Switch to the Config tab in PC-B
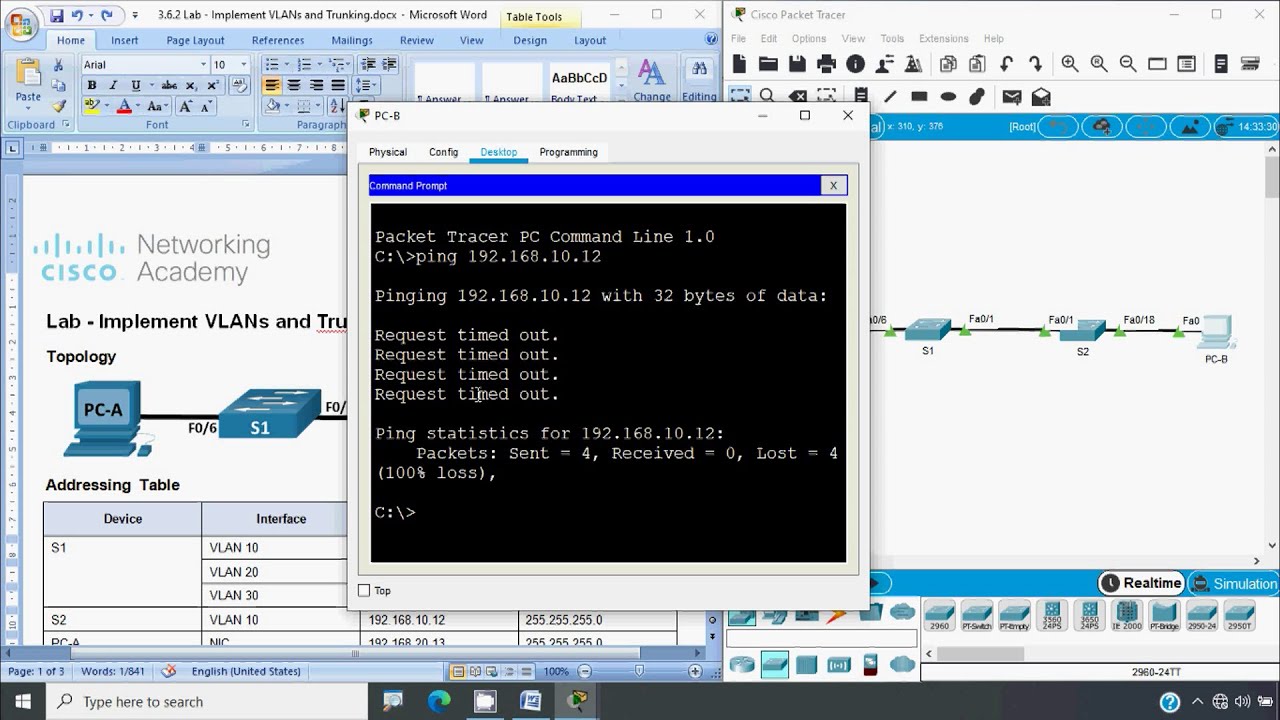This screenshot has height=720, width=1280. (x=443, y=152)
